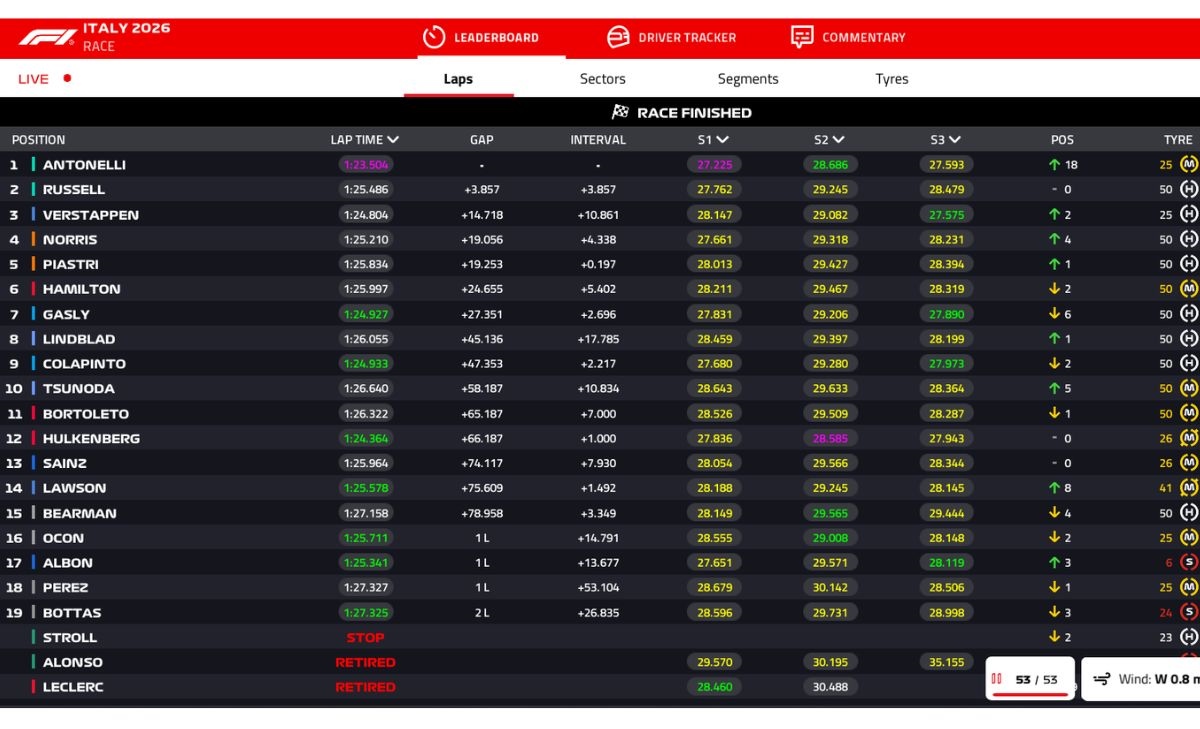Viewport: 1200px width, 729px height.
Task: Open the S2 column dropdown
Action: point(838,140)
